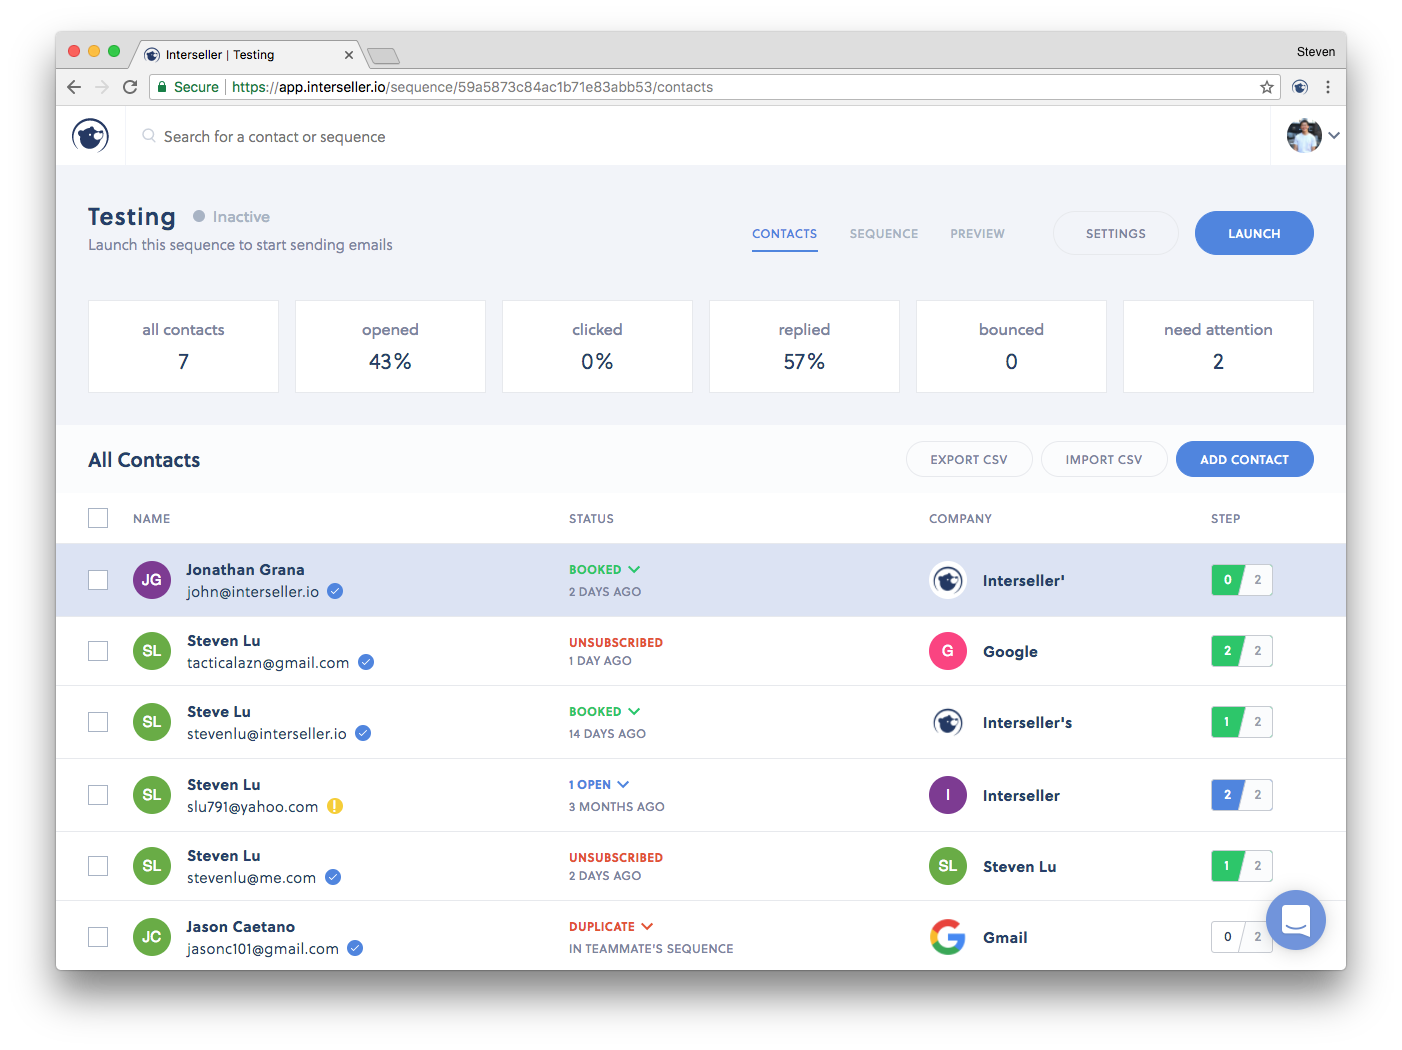Open the Intercom chat bubble
Image resolution: width=1402 pixels, height=1050 pixels.
pyautogui.click(x=1295, y=919)
